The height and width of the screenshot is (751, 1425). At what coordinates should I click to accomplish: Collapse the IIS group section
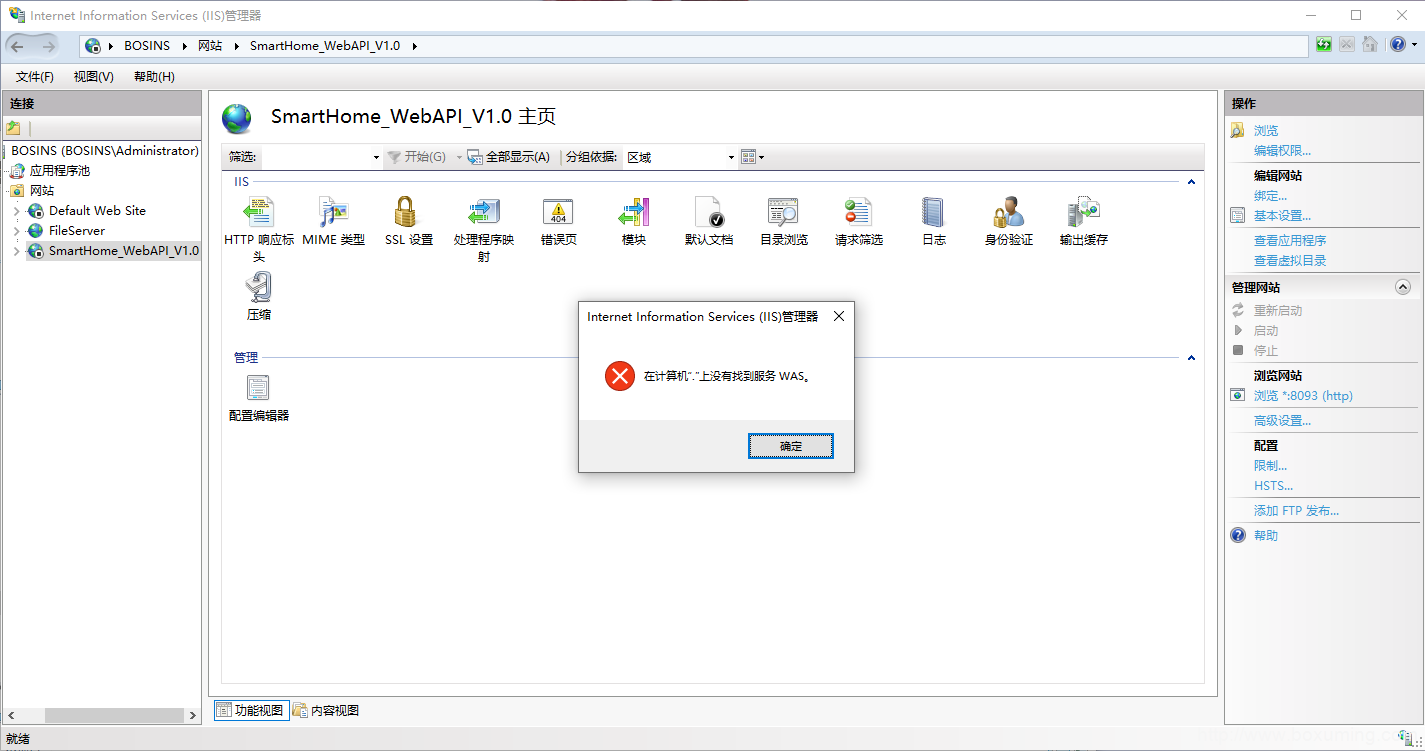click(1191, 182)
